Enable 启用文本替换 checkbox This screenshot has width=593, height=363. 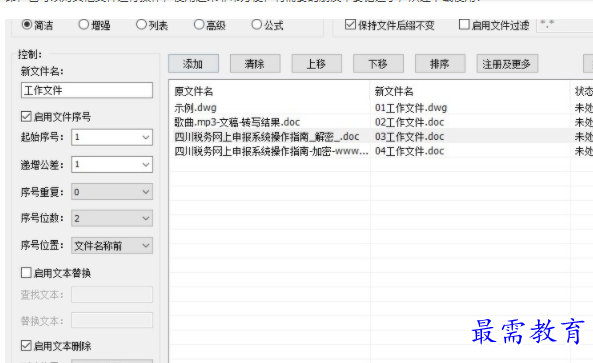(26, 273)
